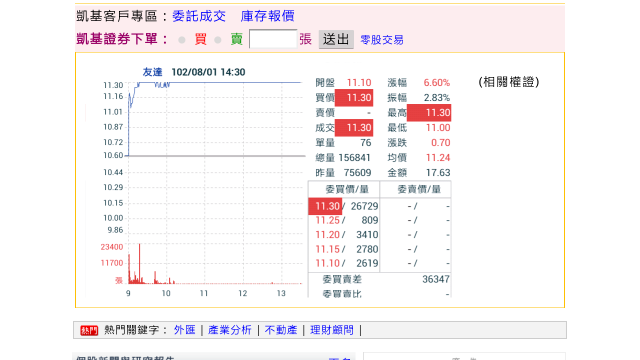The width and height of the screenshot is (640, 360).
Task: Open the 零股交易 link
Action: [x=382, y=40]
